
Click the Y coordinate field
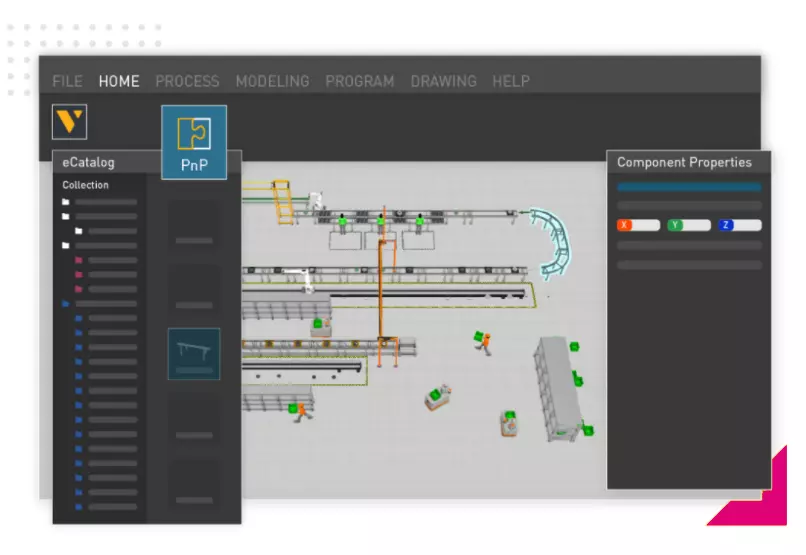tap(689, 225)
